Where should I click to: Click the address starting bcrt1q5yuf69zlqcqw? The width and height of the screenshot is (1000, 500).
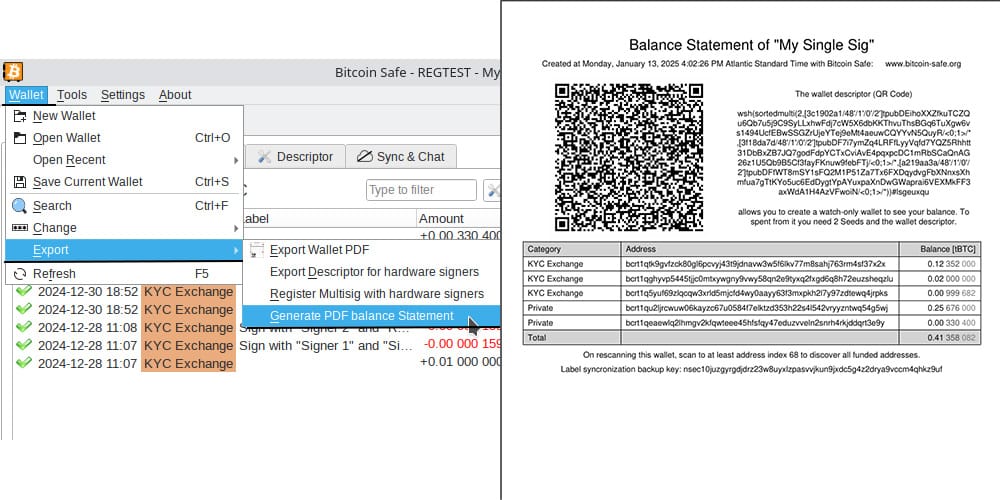754,293
